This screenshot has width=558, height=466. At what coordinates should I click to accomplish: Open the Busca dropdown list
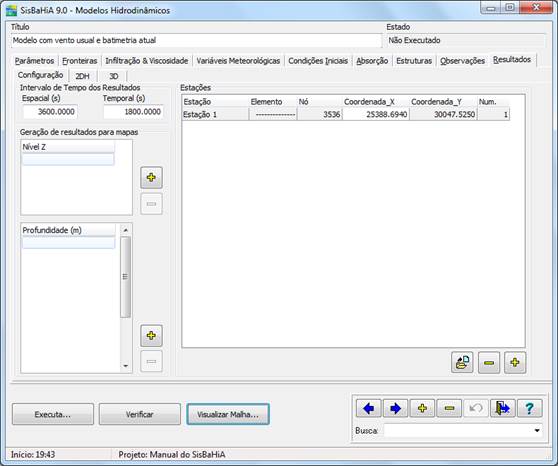pyautogui.click(x=537, y=430)
